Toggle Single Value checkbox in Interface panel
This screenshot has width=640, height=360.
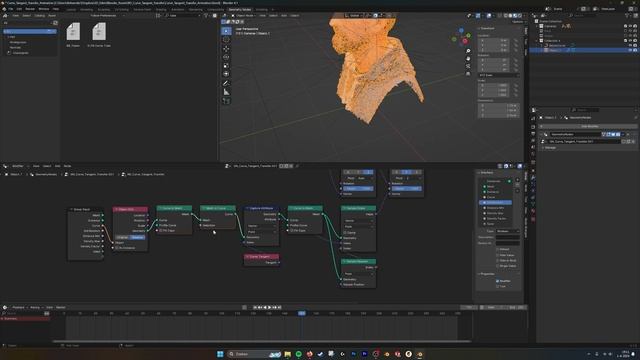pos(498,266)
